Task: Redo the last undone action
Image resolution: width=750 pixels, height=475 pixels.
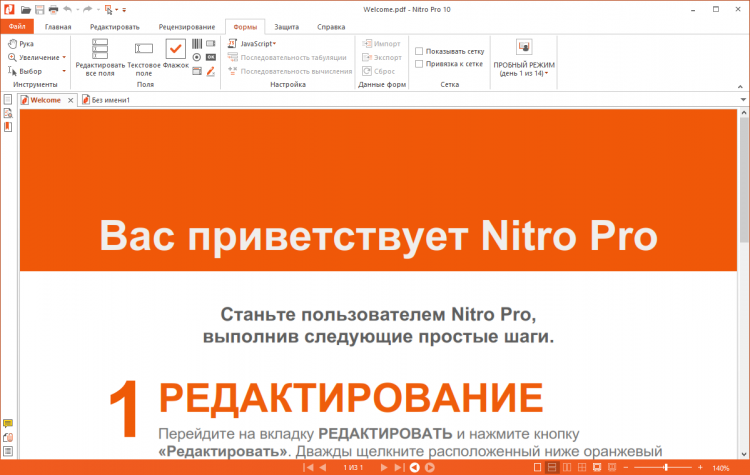Action: pos(87,9)
